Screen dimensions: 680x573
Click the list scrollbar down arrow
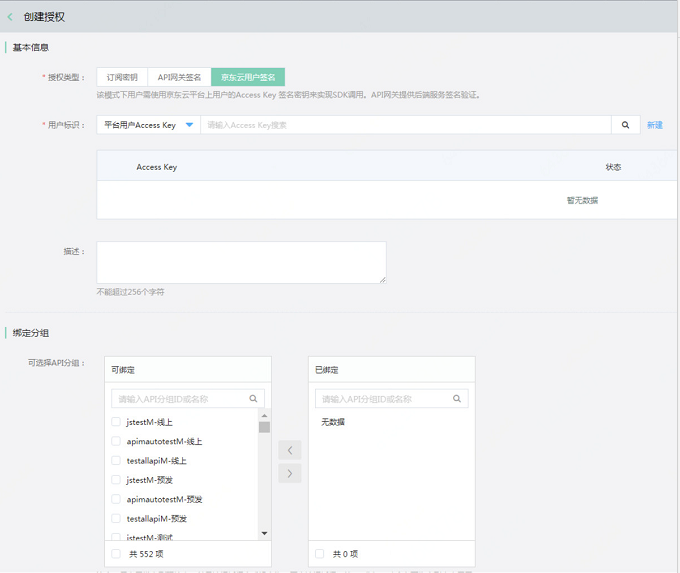265,533
